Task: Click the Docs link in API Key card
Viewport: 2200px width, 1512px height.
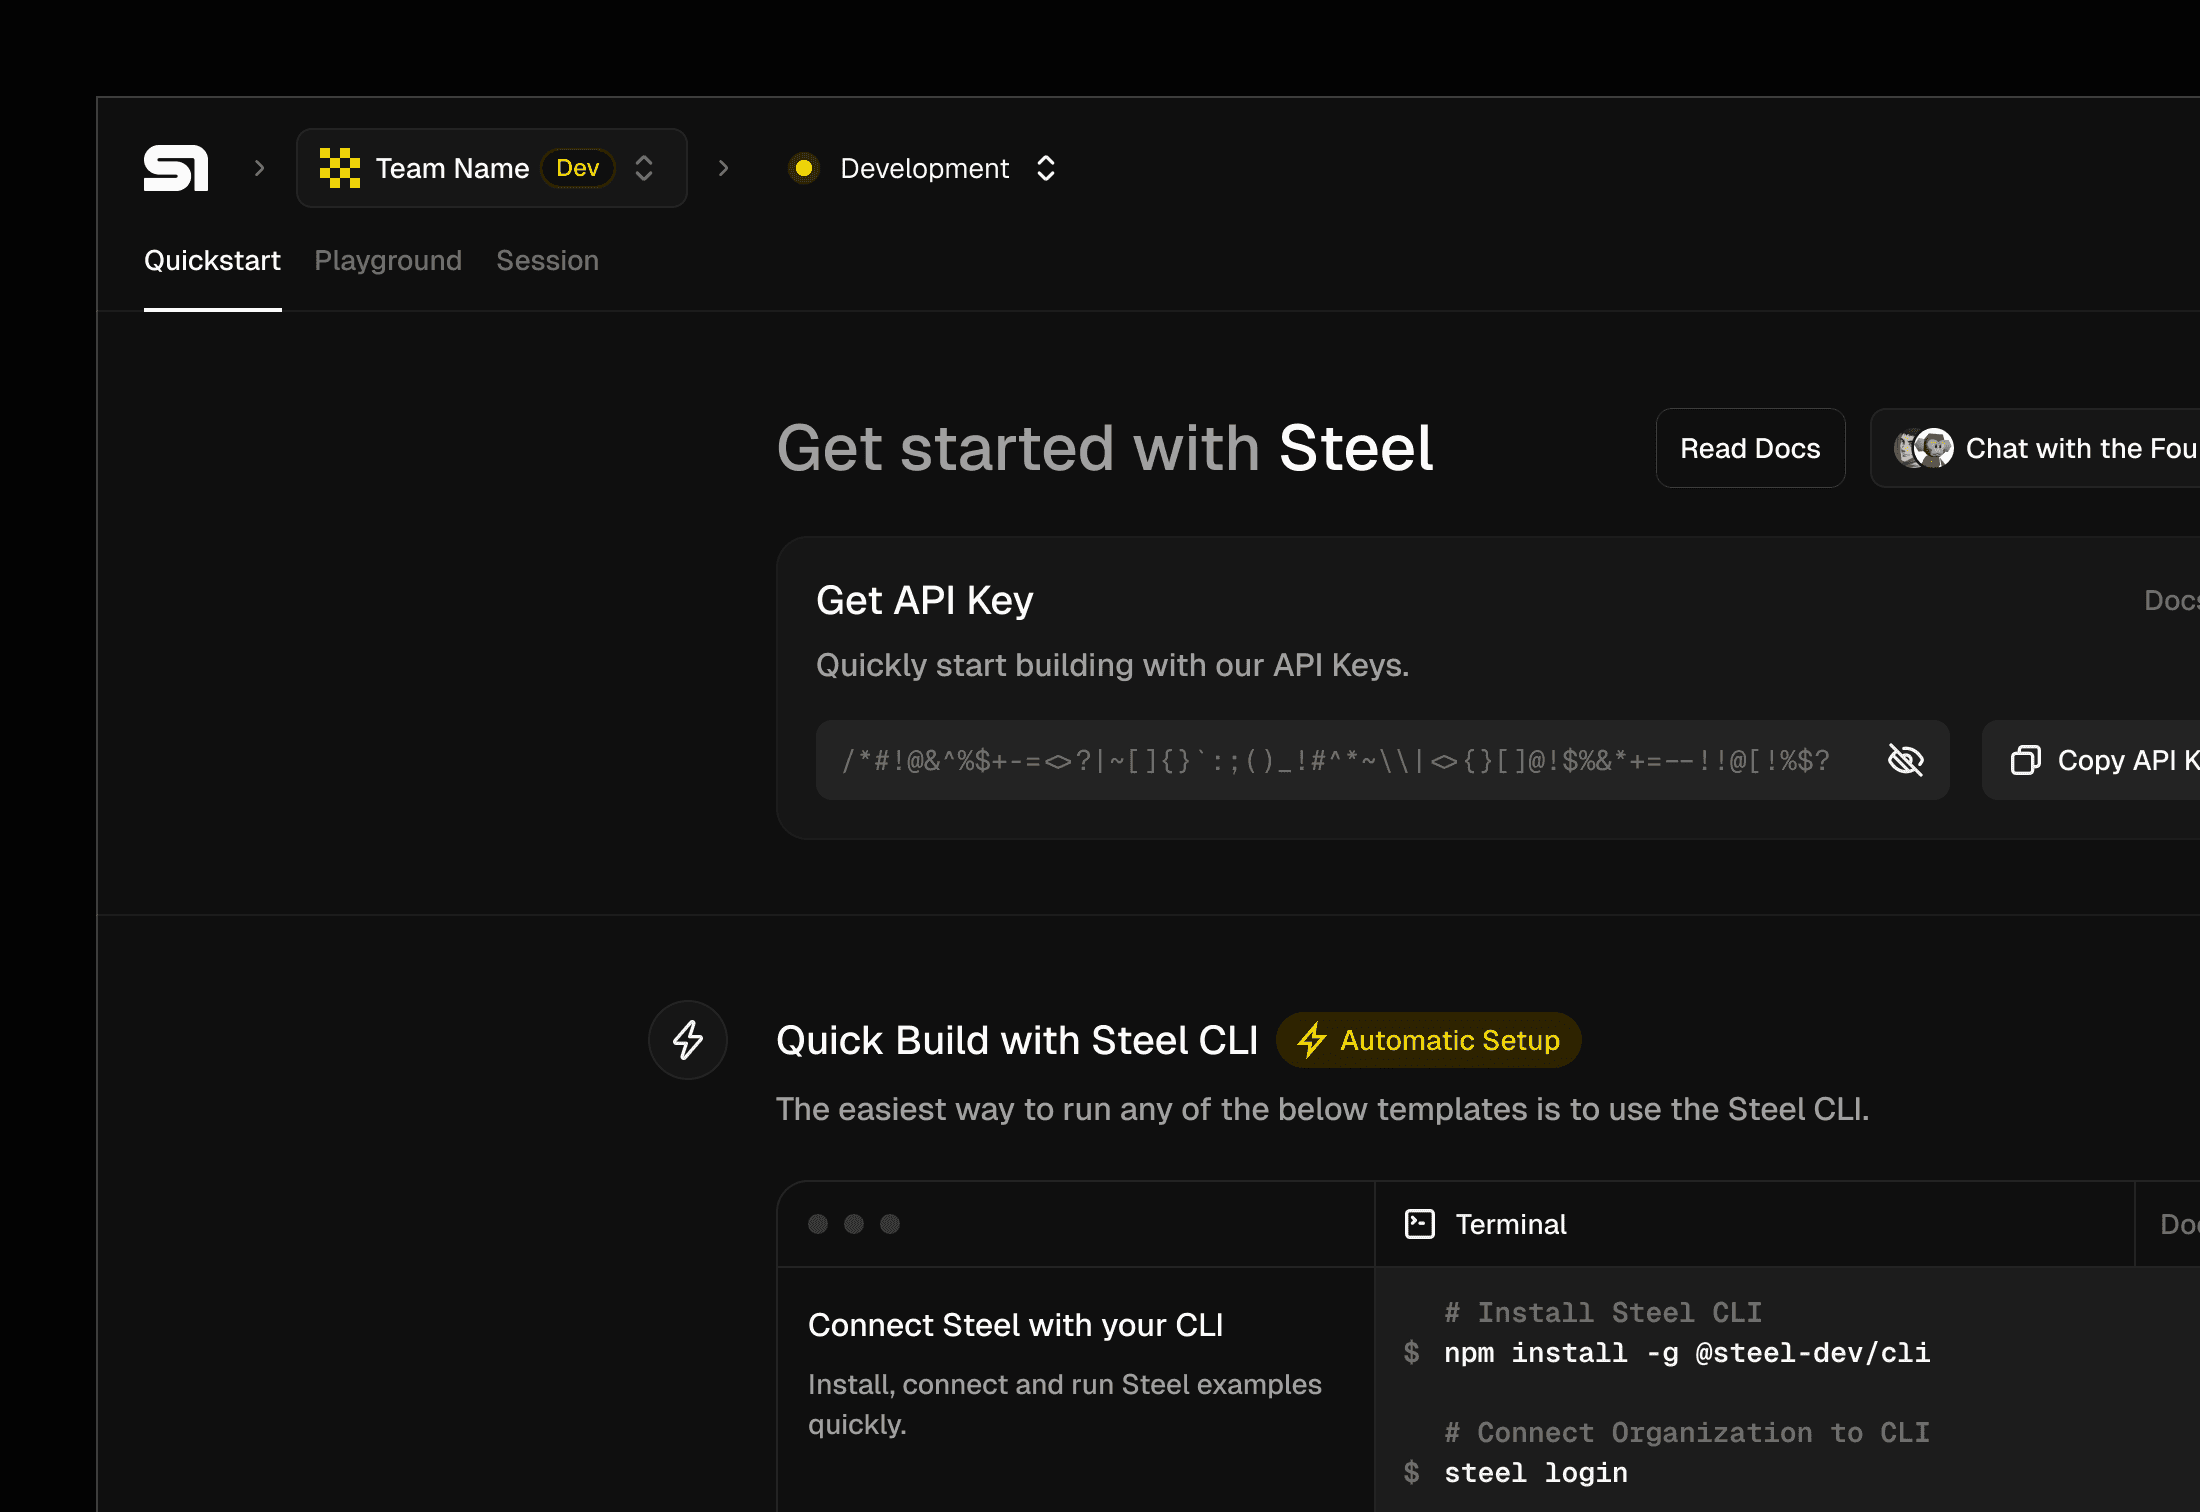Action: (x=2170, y=600)
